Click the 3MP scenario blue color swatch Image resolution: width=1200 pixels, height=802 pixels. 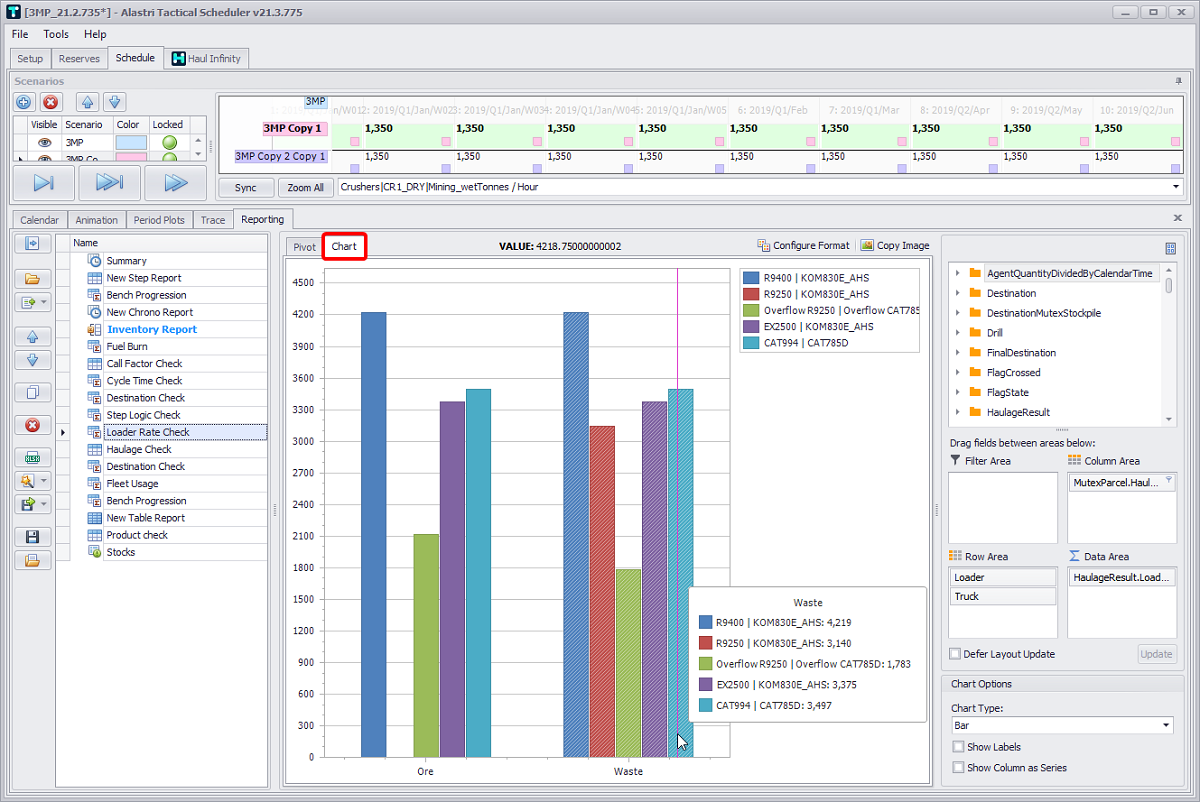pyautogui.click(x=130, y=143)
